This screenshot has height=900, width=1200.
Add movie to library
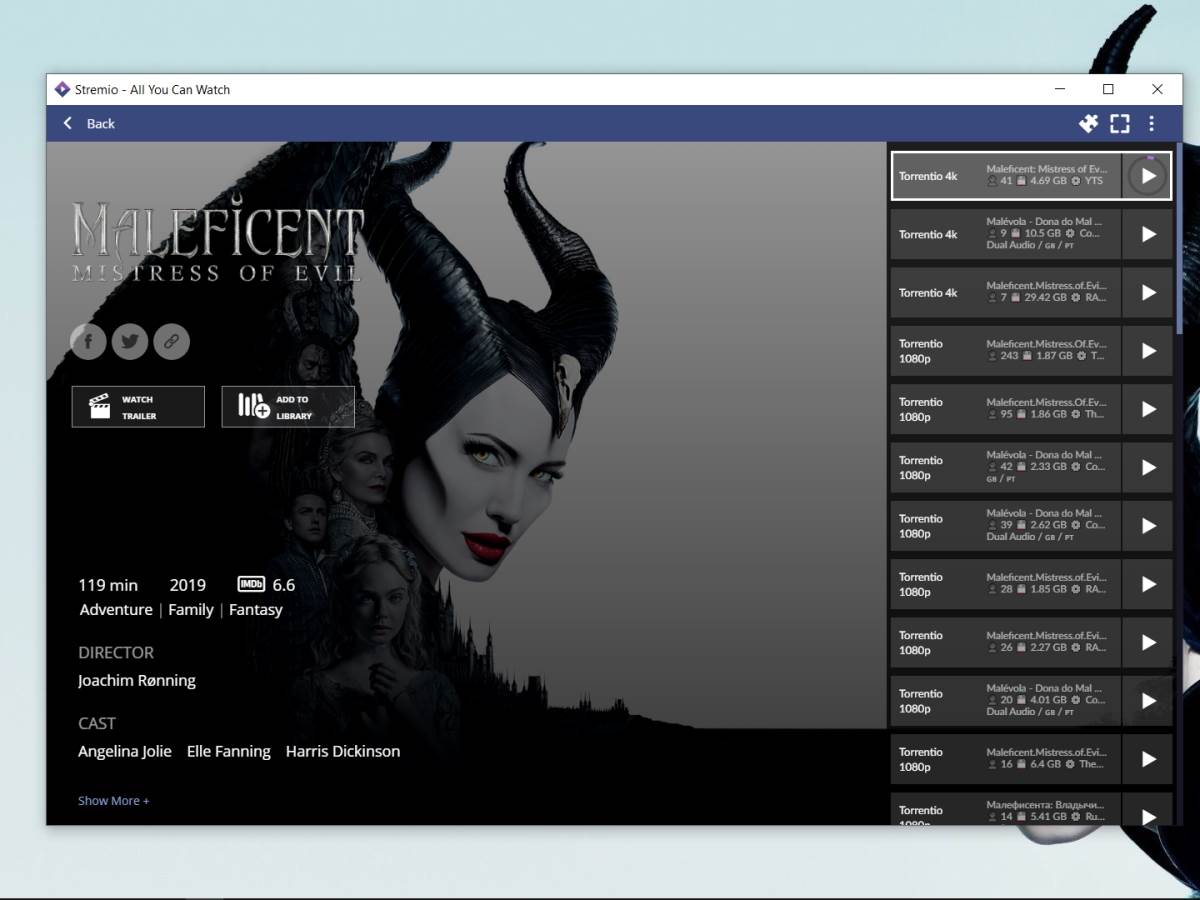pos(288,407)
